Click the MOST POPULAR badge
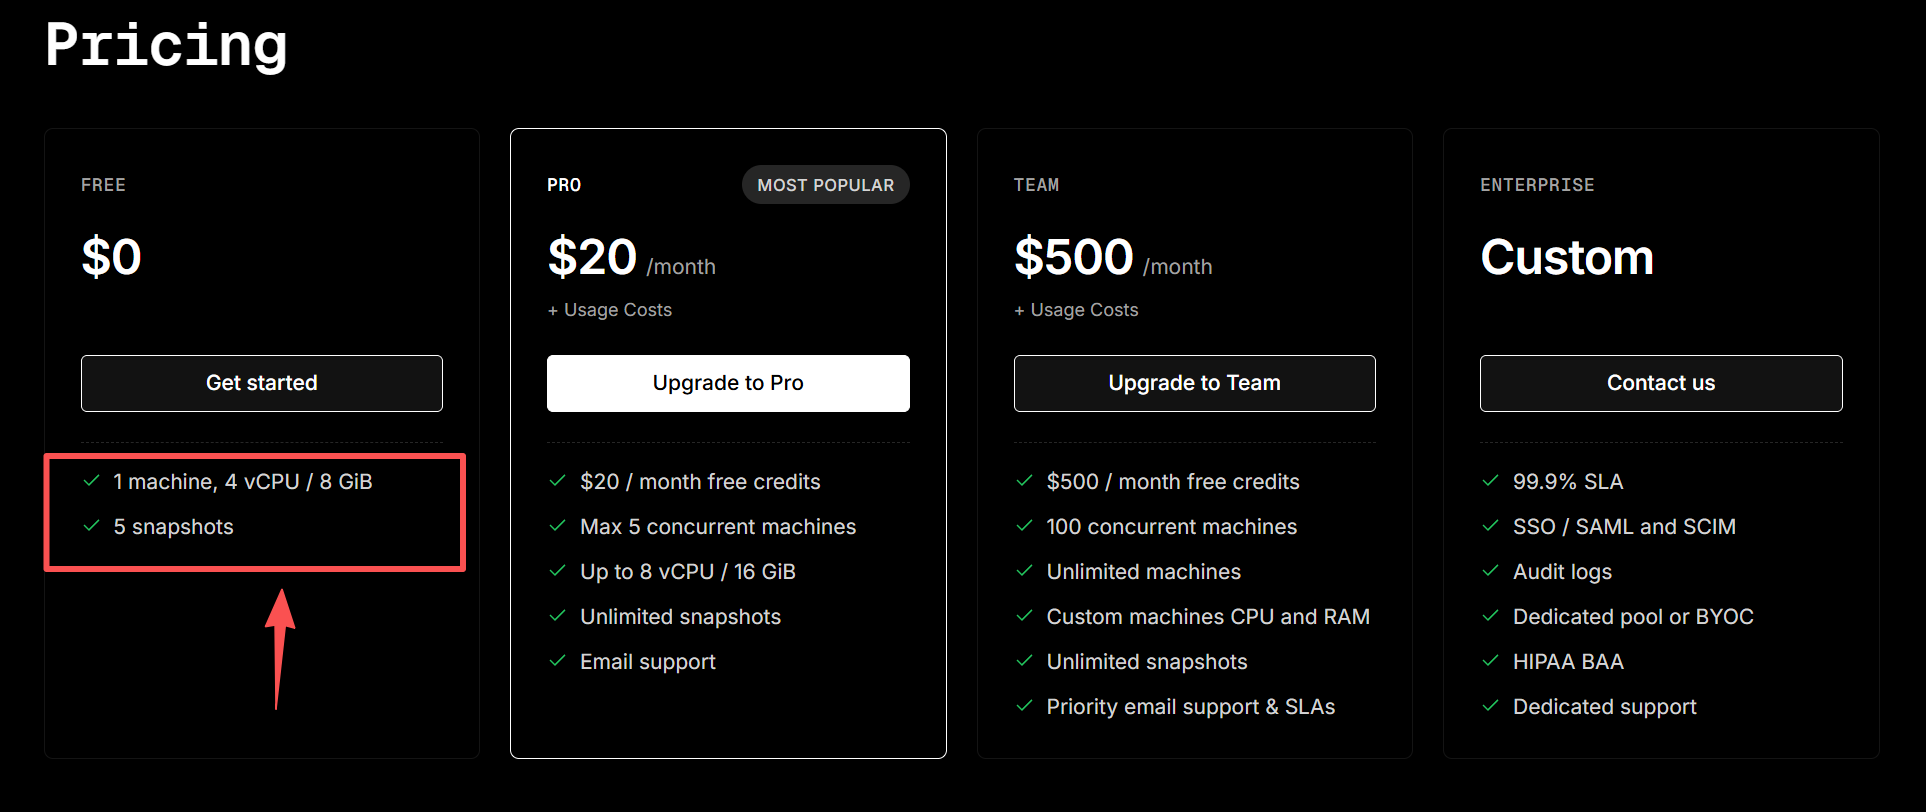Image resolution: width=1926 pixels, height=812 pixels. tap(826, 185)
